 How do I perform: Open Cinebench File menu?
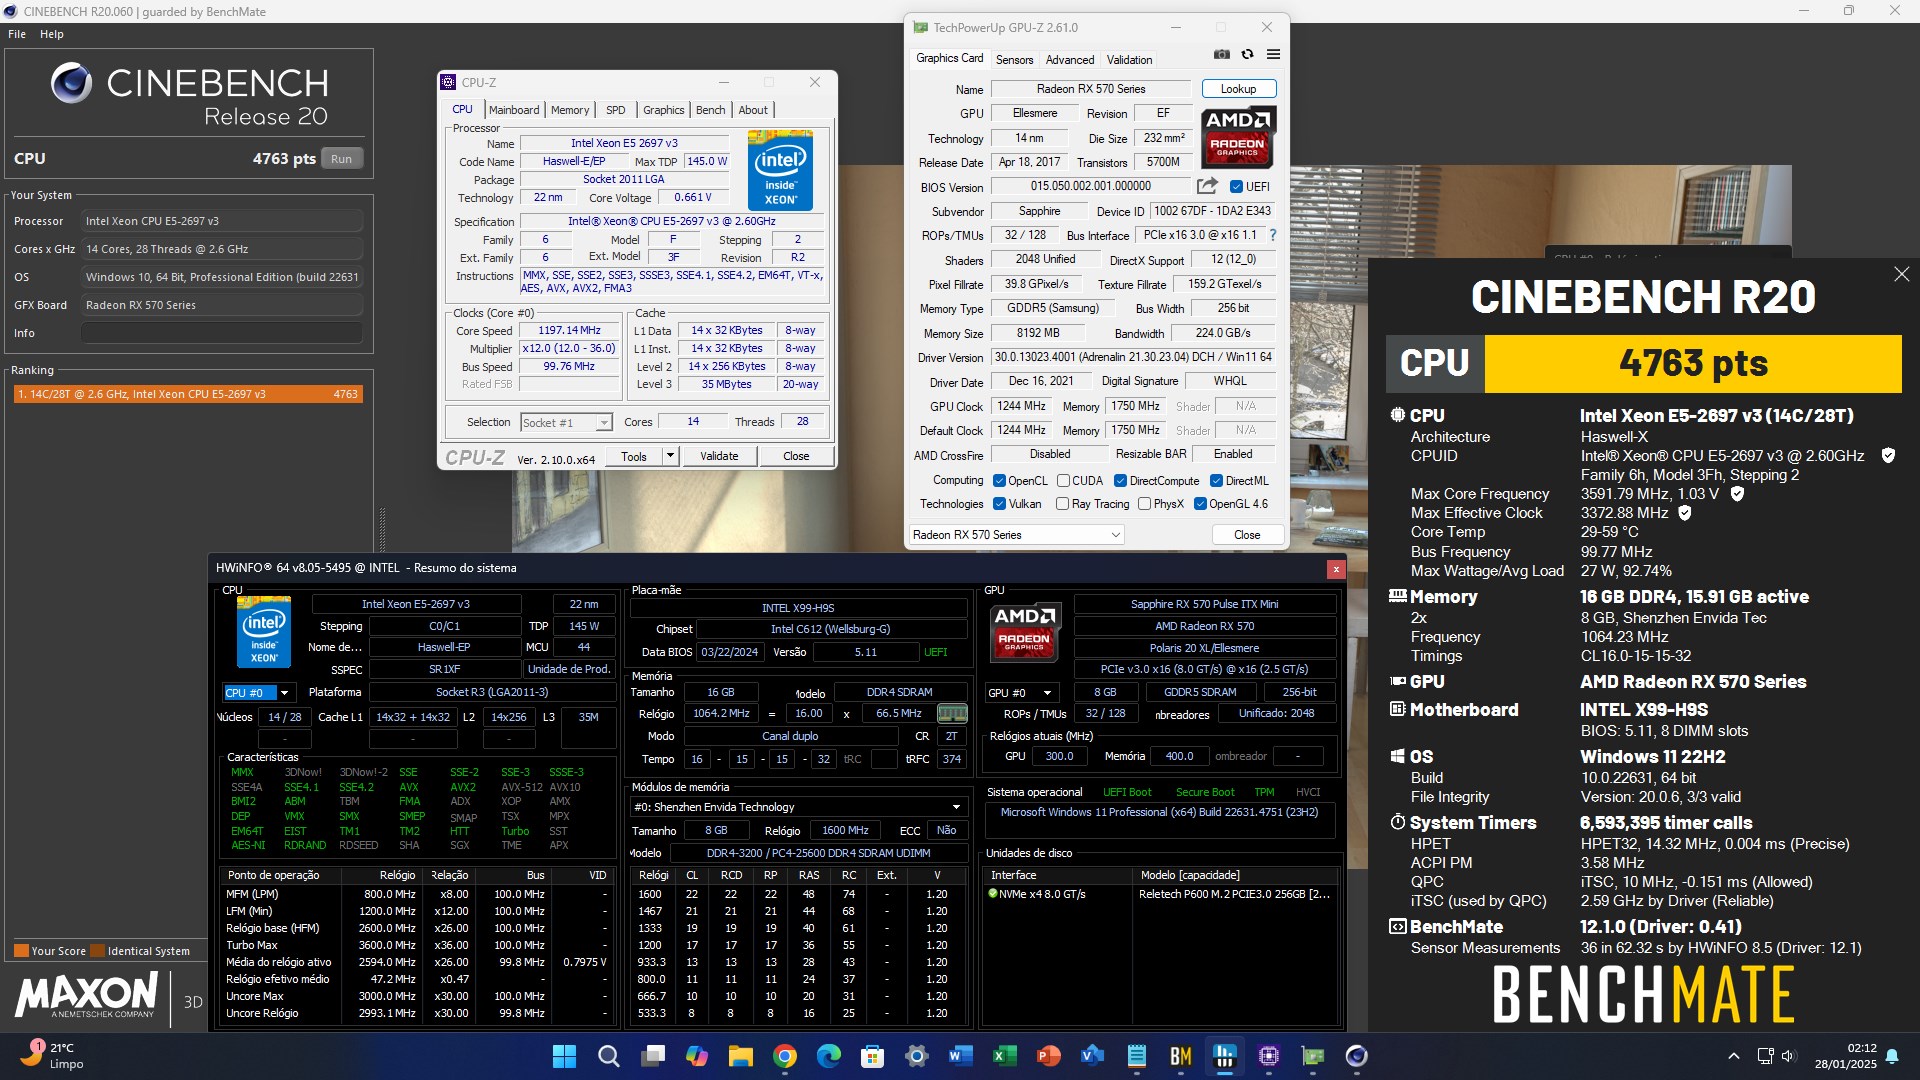coord(17,34)
